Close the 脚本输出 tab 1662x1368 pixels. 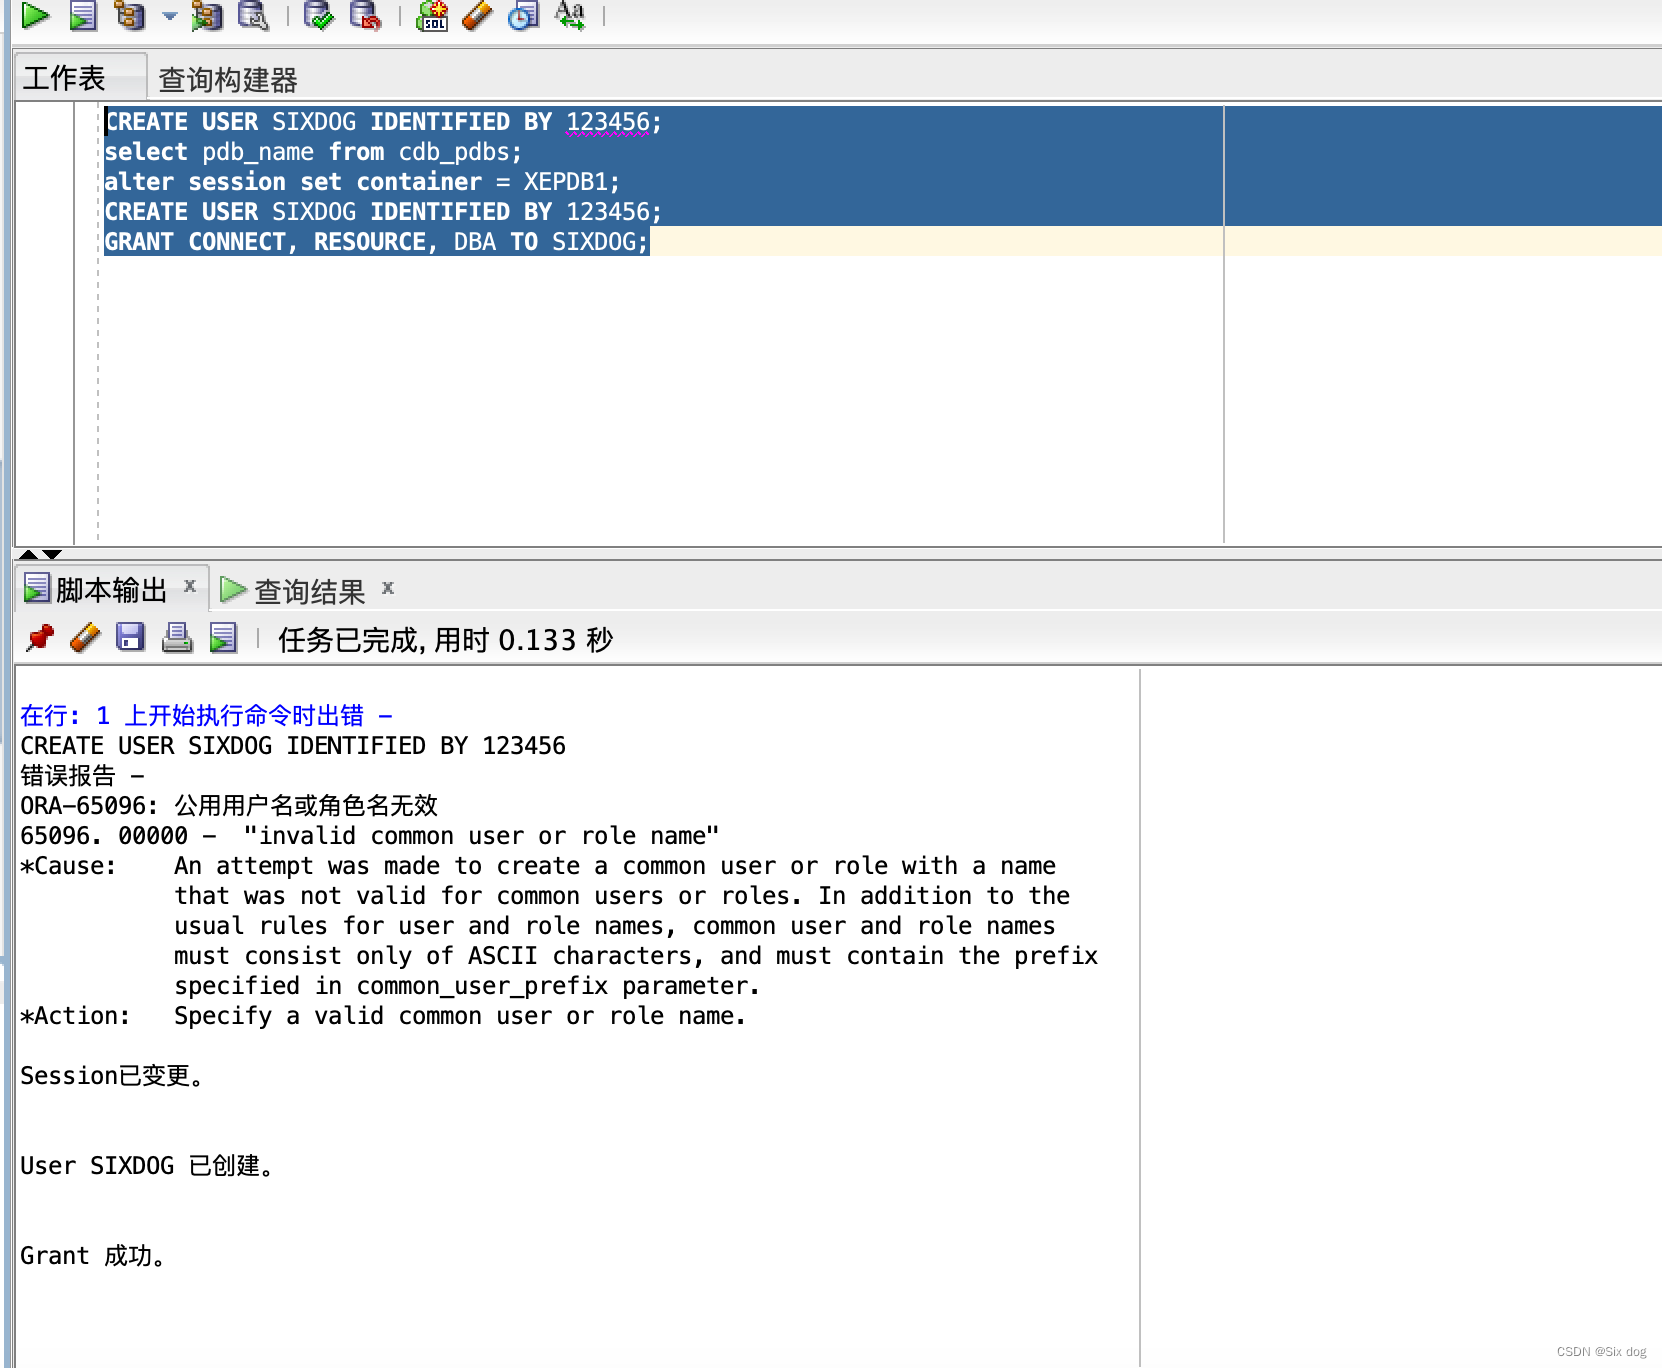click(x=189, y=586)
